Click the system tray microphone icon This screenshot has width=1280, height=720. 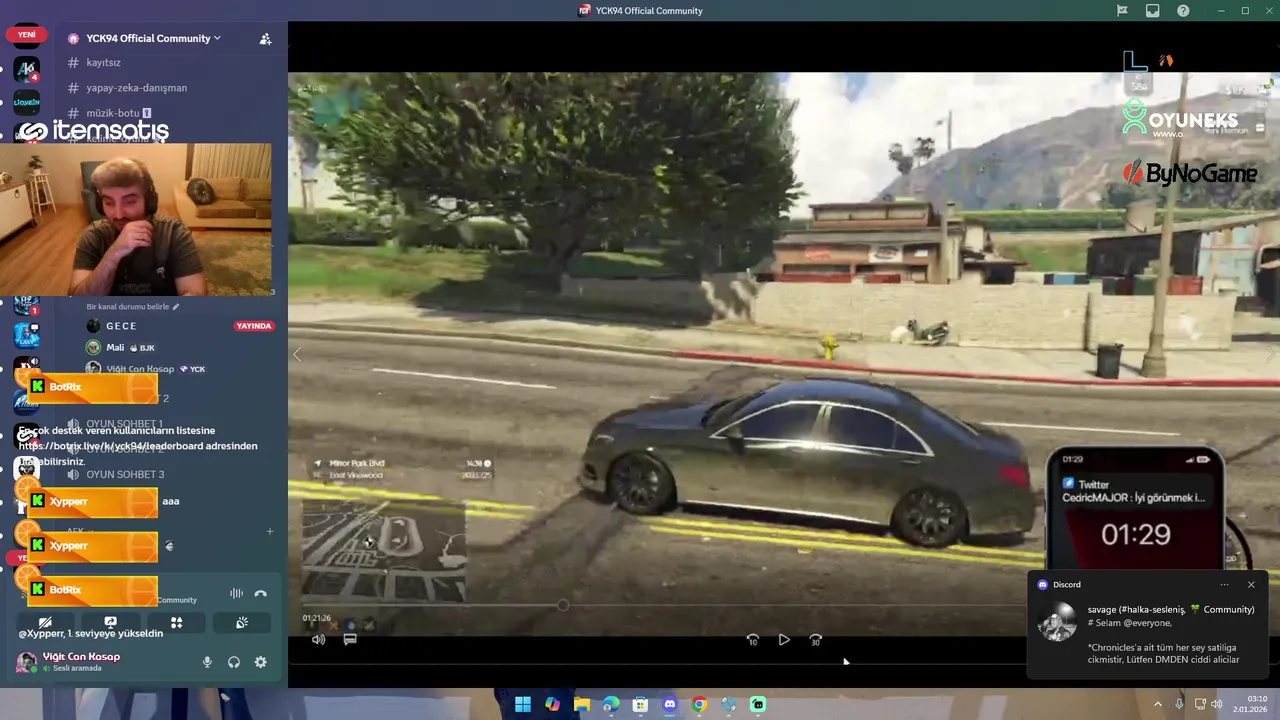point(1180,704)
